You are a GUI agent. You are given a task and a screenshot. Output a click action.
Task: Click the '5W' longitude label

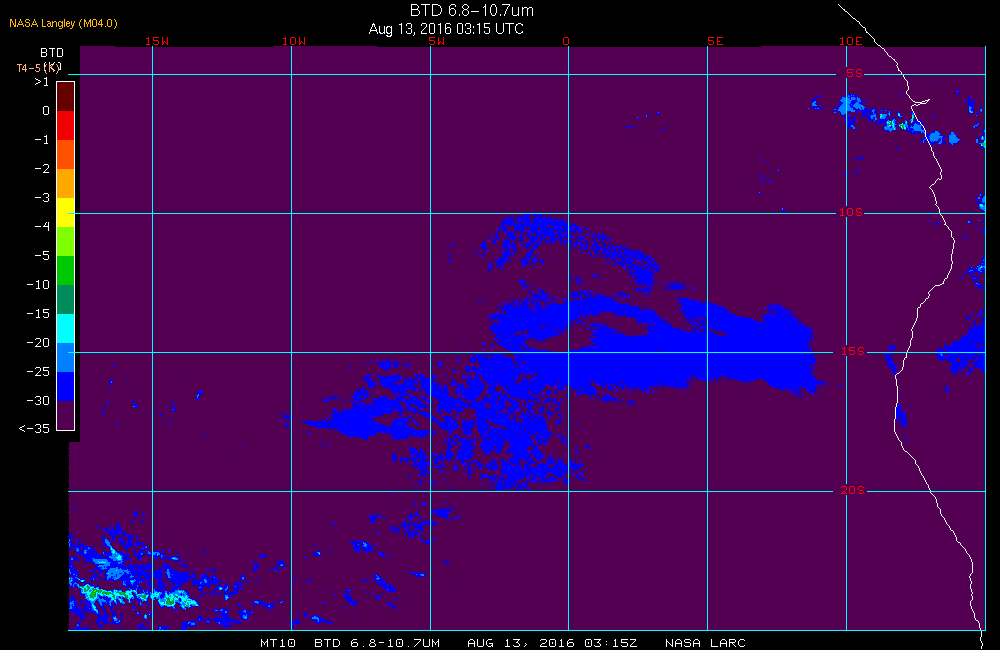tap(437, 41)
